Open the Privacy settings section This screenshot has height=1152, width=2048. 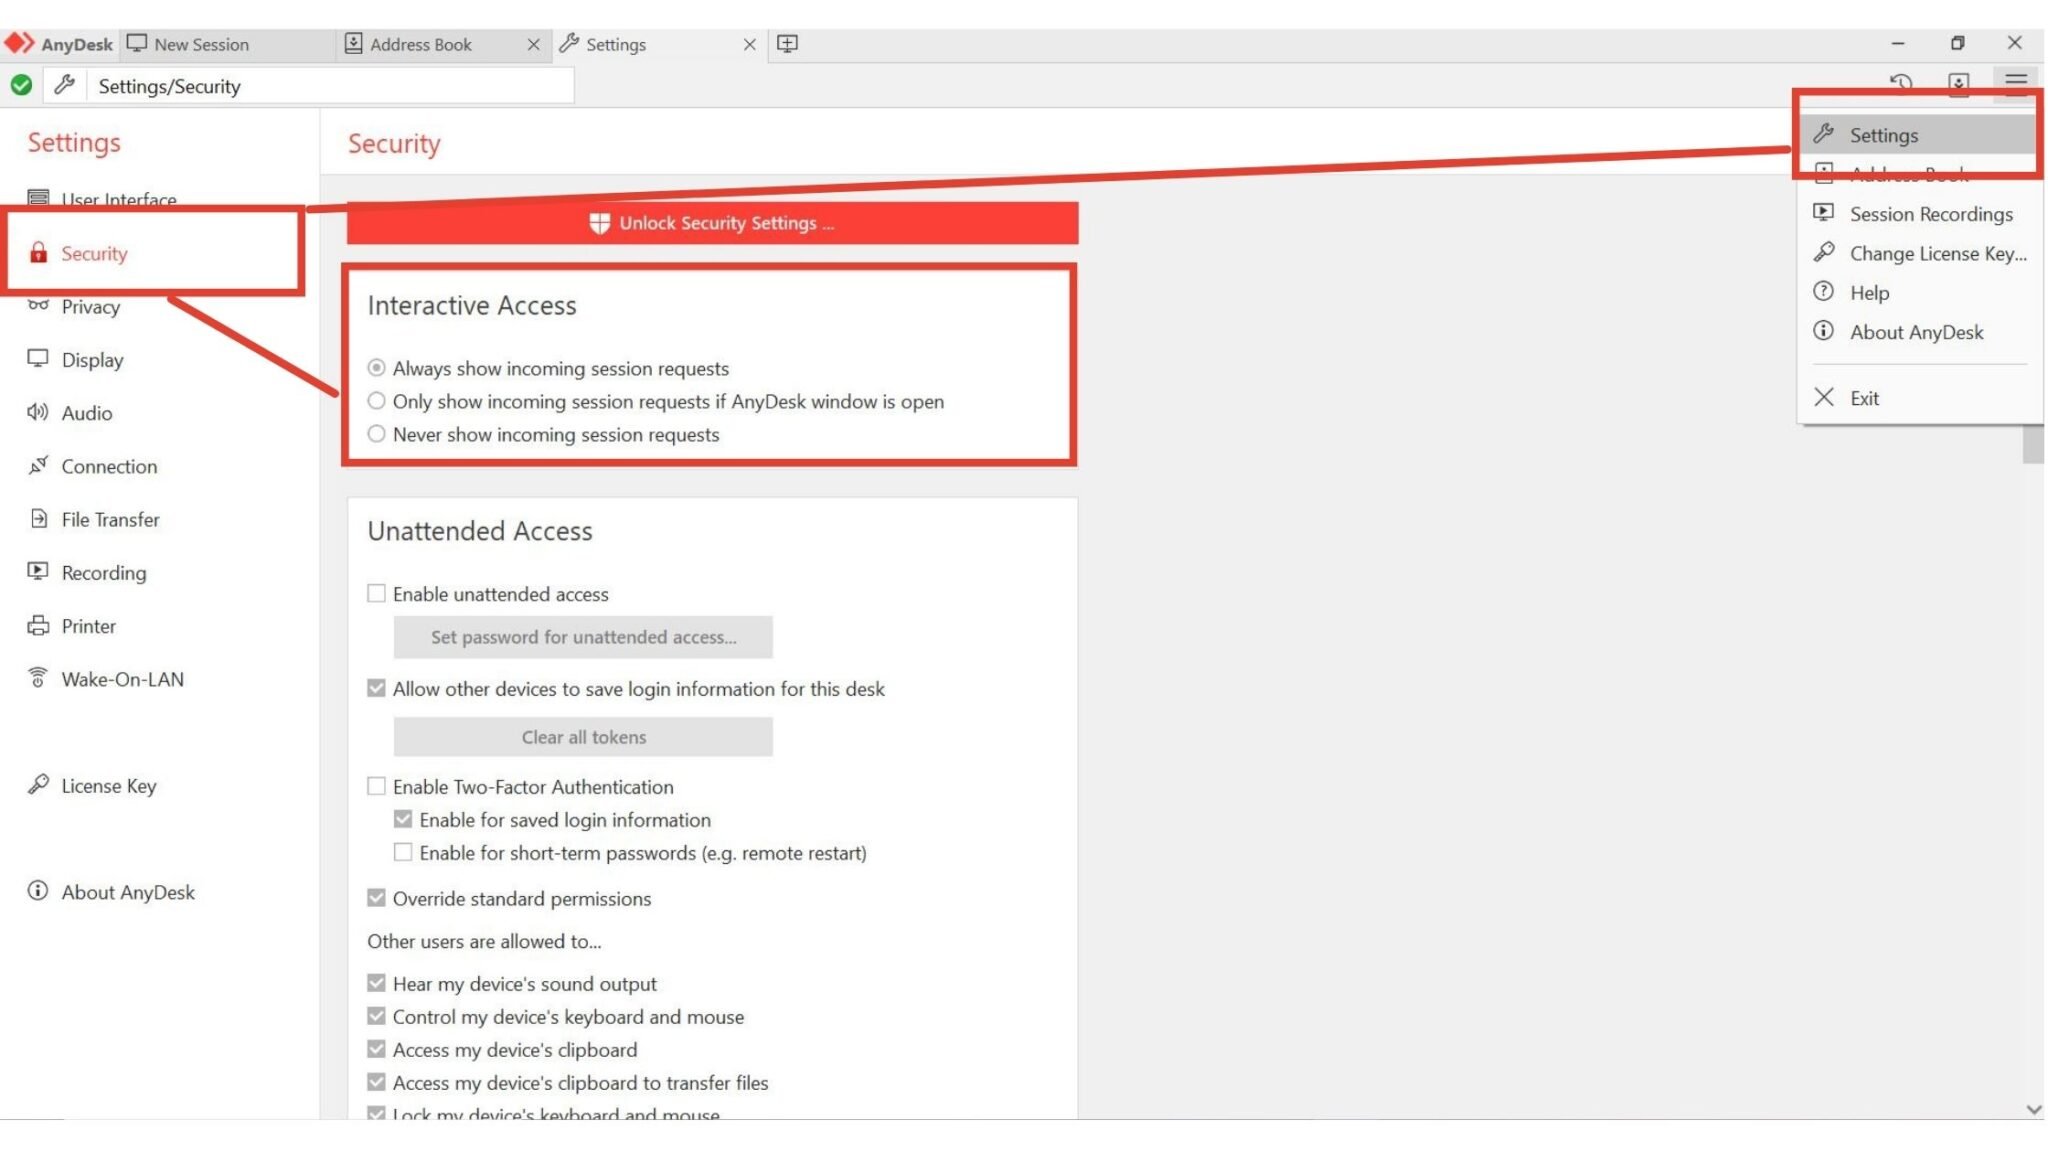pos(160,306)
